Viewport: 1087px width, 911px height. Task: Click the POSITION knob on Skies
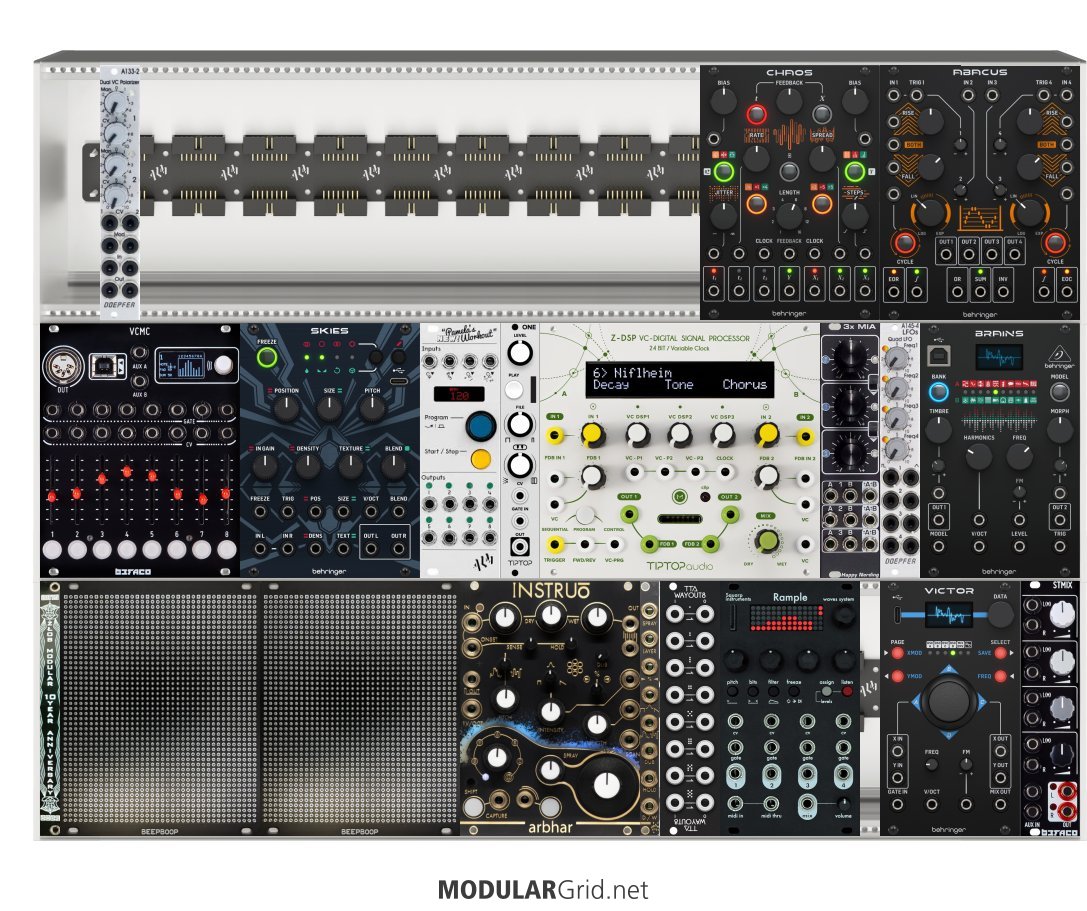[x=286, y=409]
